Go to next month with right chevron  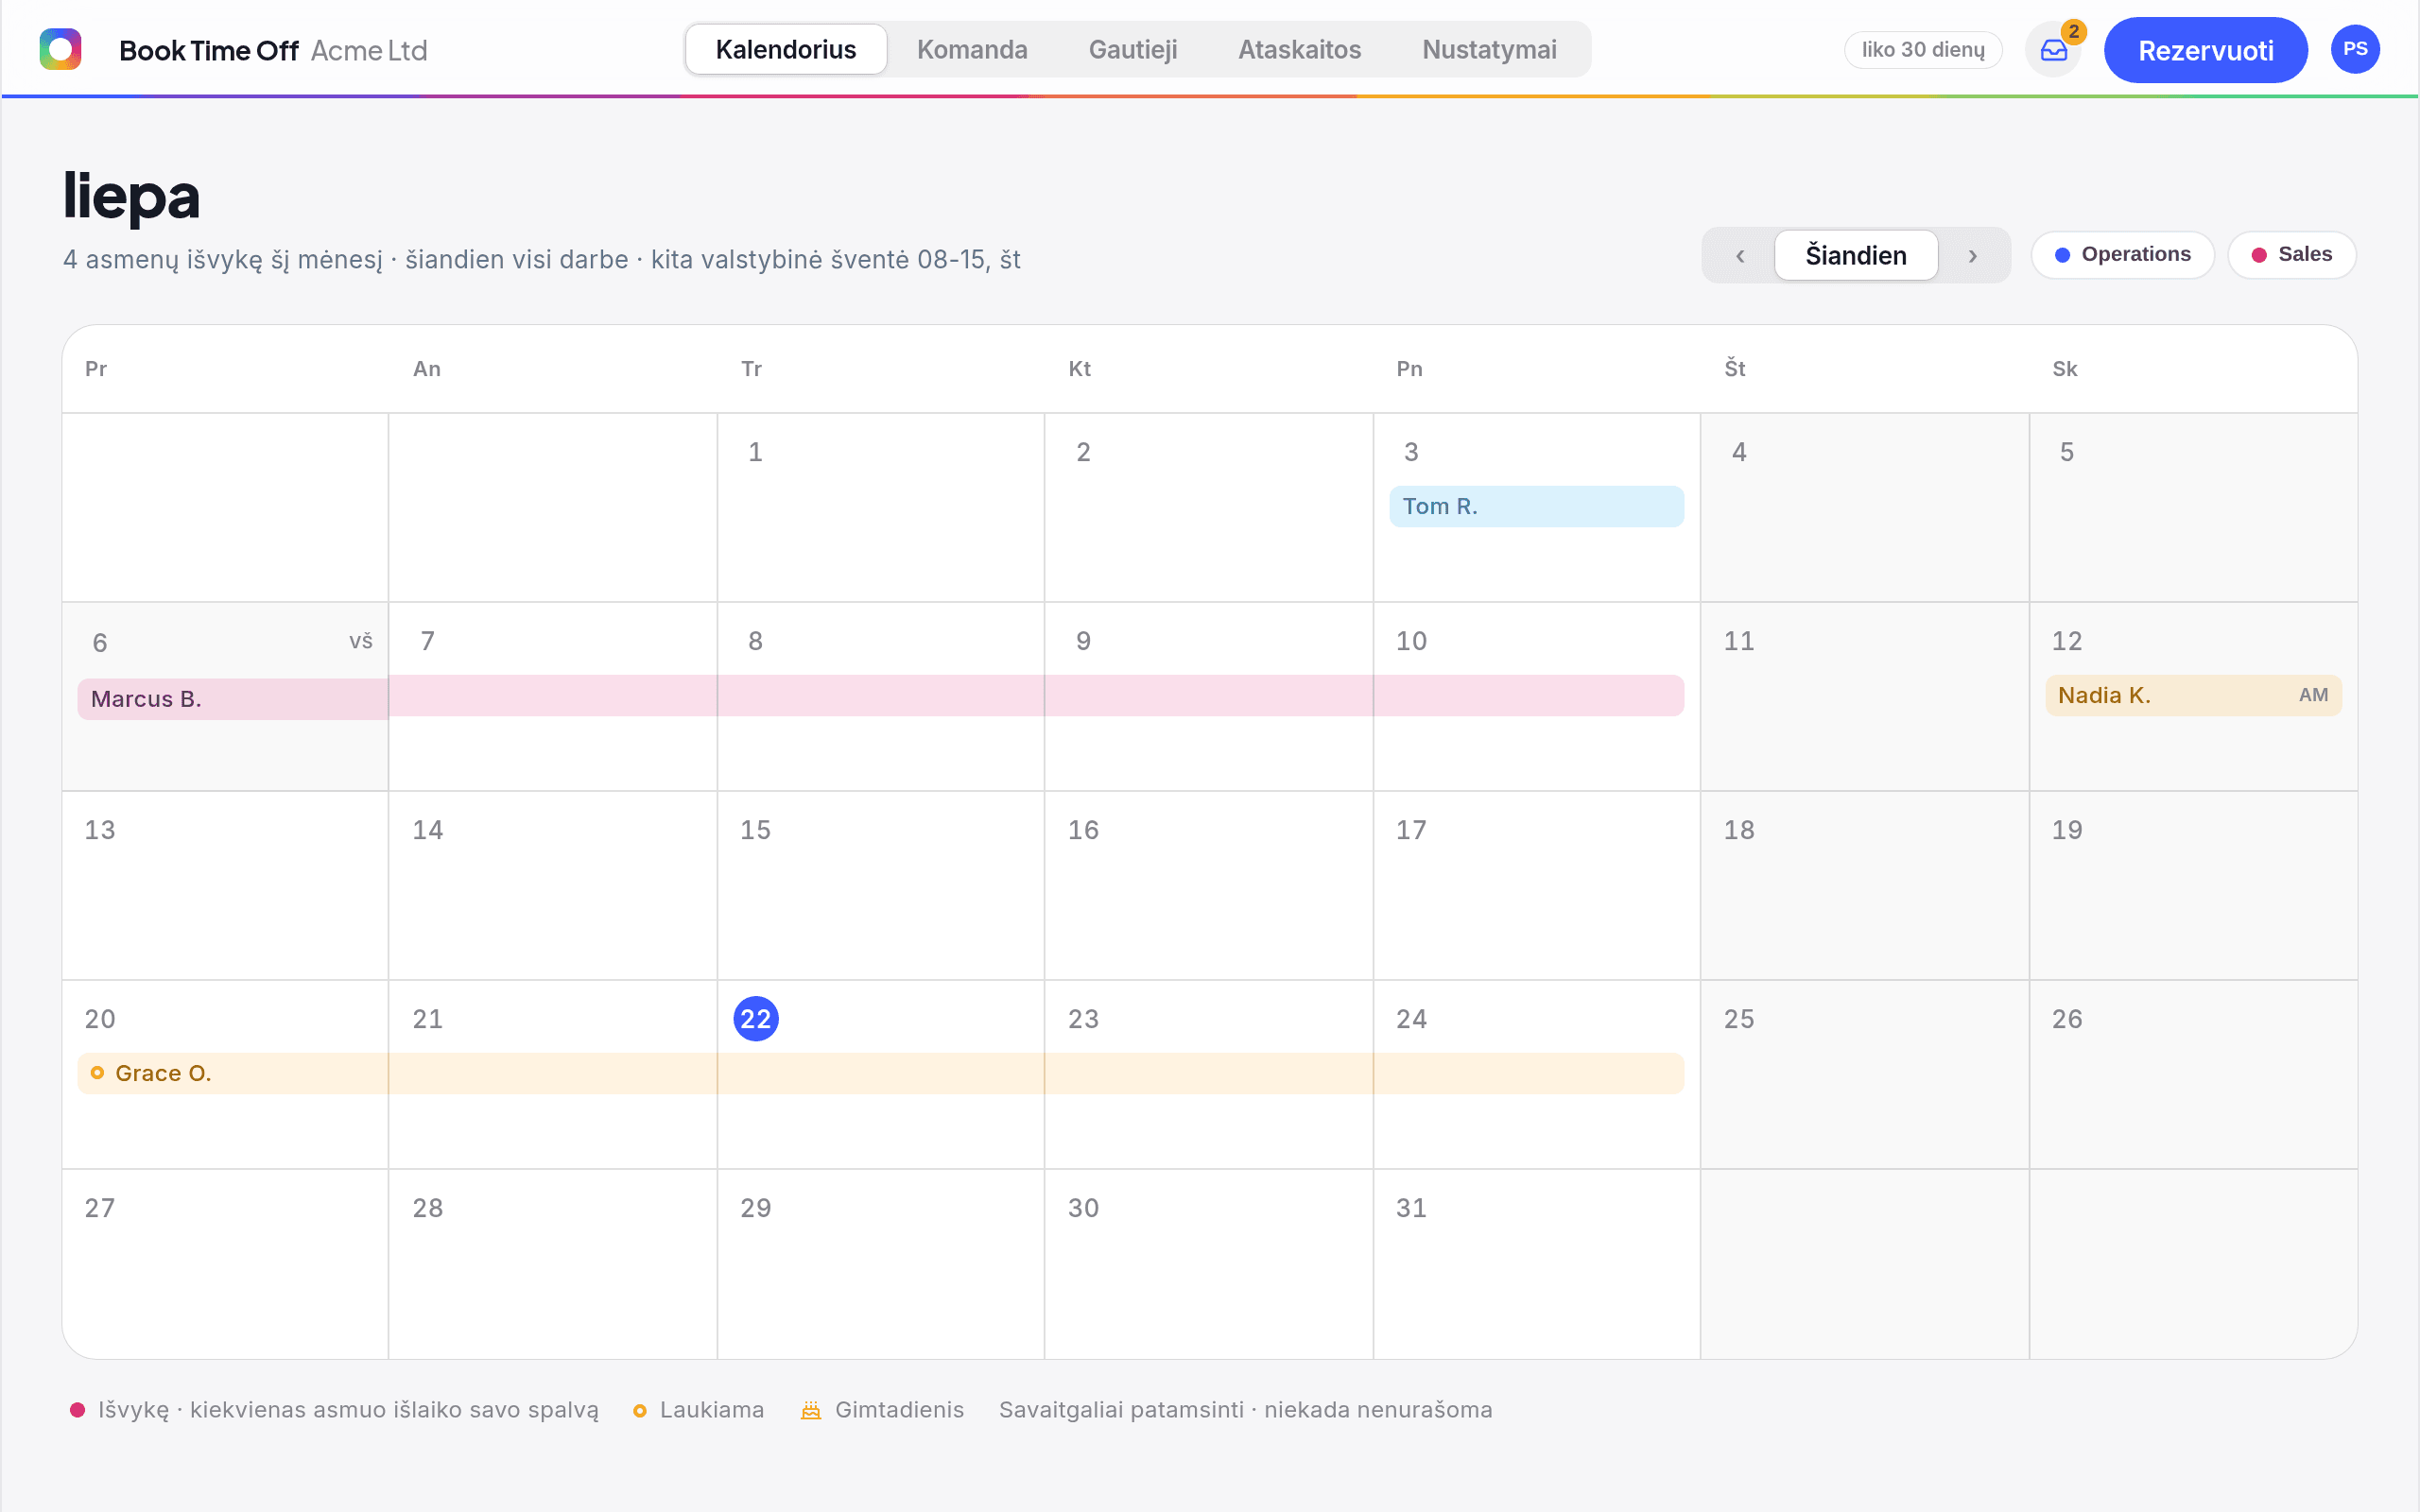point(1972,256)
